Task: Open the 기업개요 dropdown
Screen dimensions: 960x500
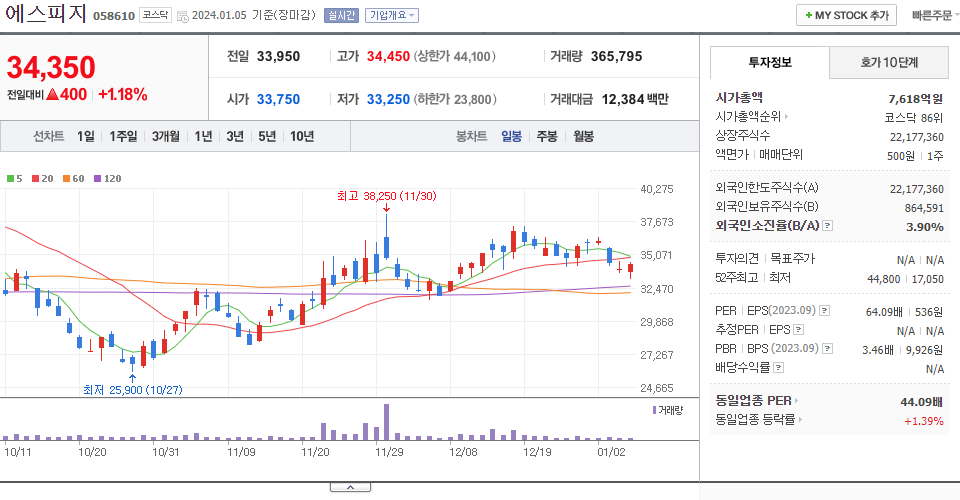Action: pyautogui.click(x=392, y=15)
